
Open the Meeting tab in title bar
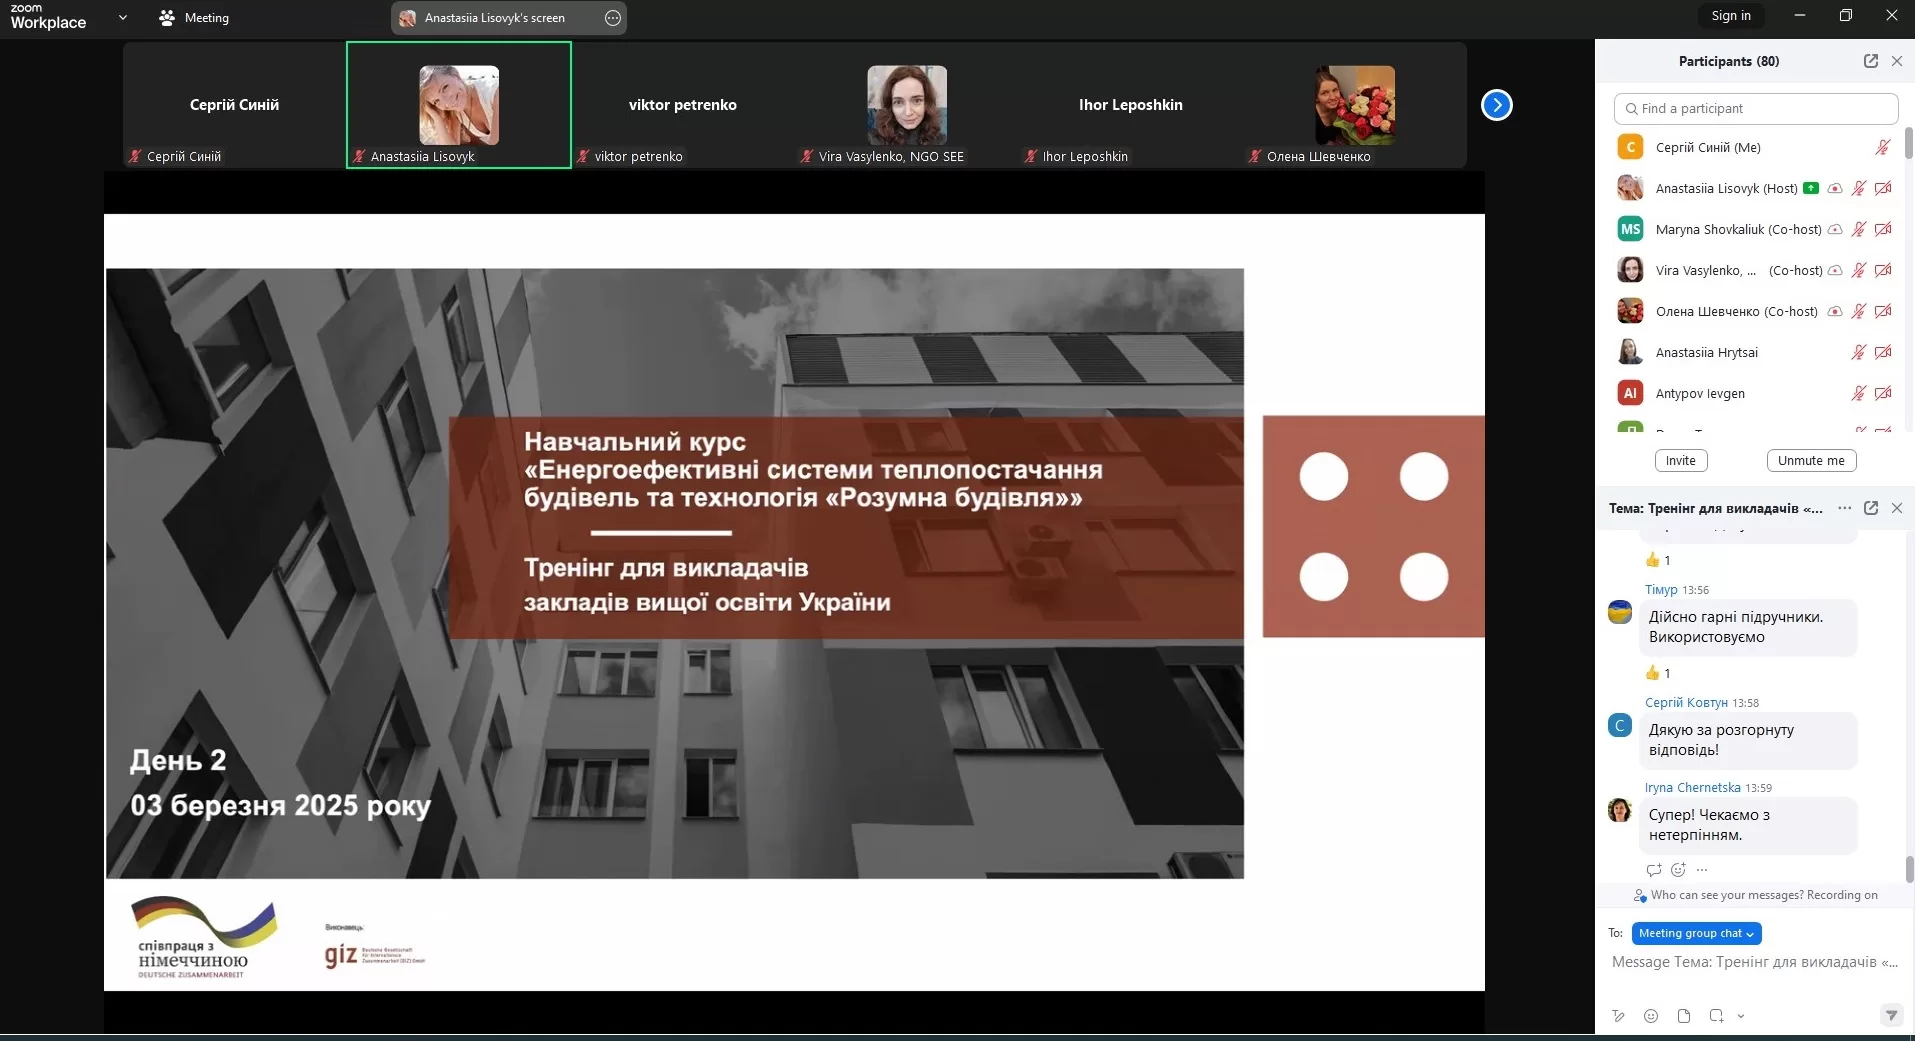tap(194, 18)
